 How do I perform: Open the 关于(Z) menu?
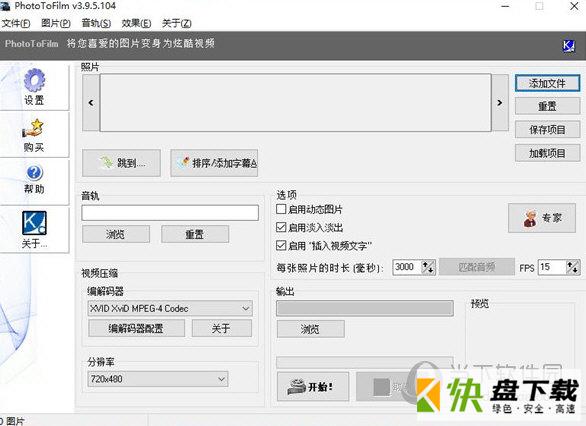[177, 24]
